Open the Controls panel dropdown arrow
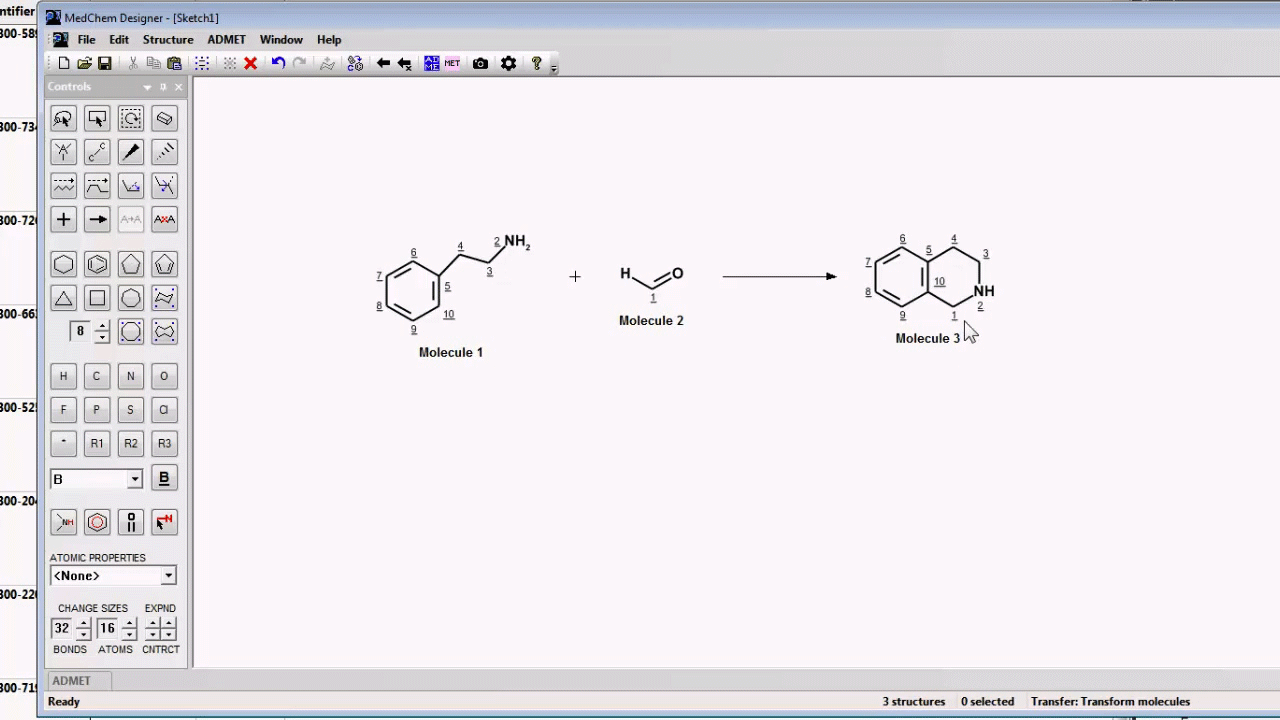The image size is (1280, 720). (147, 87)
